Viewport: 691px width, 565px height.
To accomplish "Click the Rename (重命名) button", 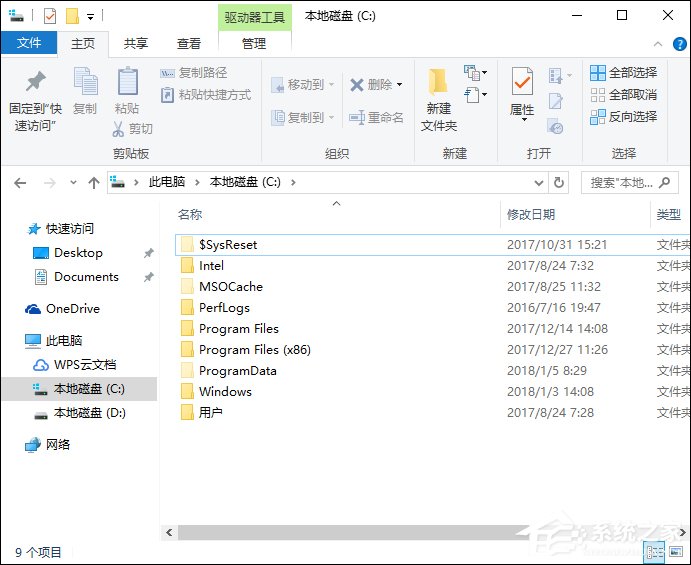I will 376,118.
